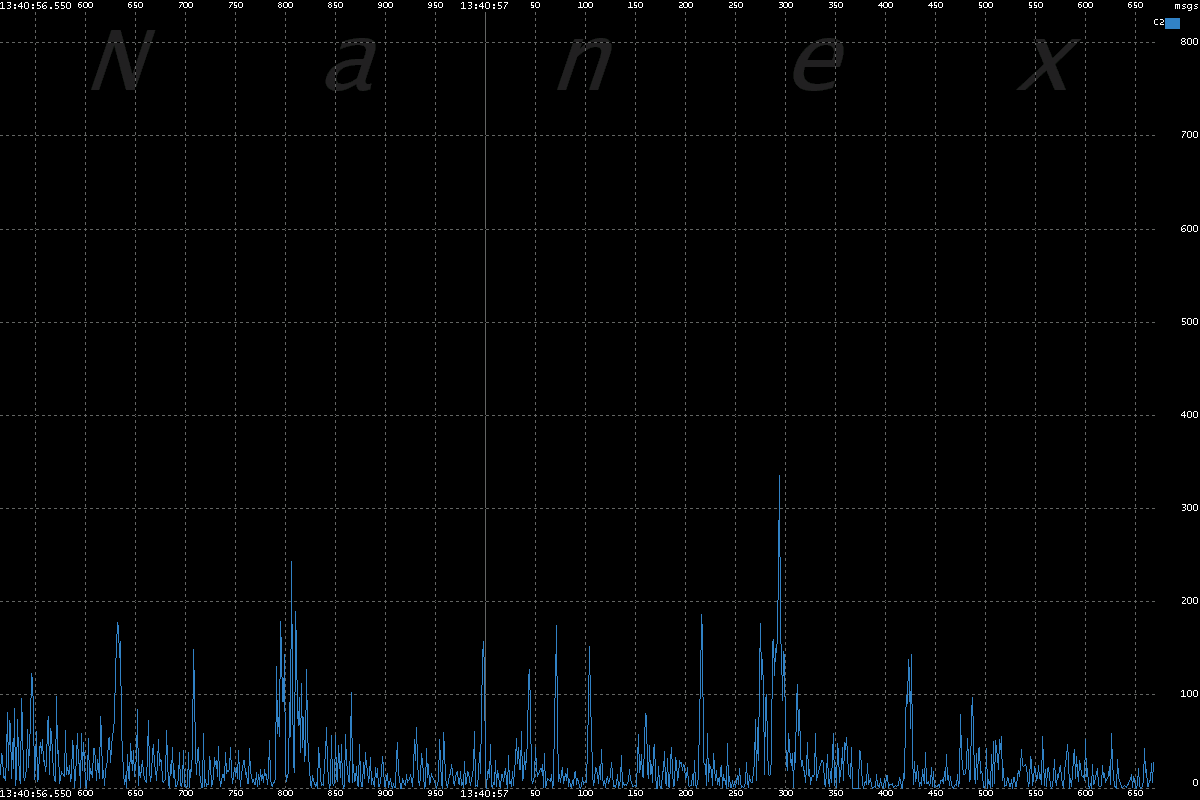Click the "900" tick on the top time axis
The width and height of the screenshot is (1200, 800).
click(385, 6)
